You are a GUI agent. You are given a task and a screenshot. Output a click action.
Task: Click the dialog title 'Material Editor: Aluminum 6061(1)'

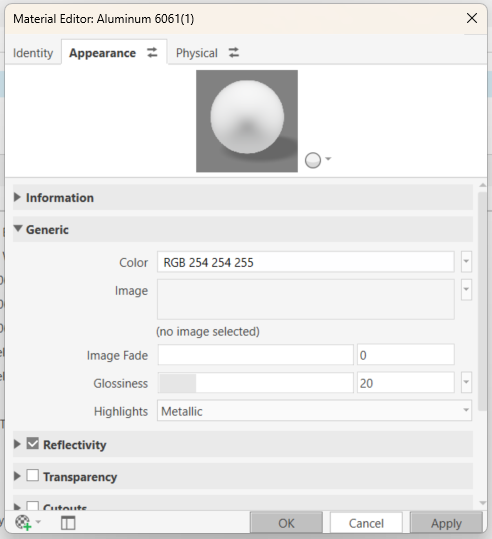[x=103, y=19]
